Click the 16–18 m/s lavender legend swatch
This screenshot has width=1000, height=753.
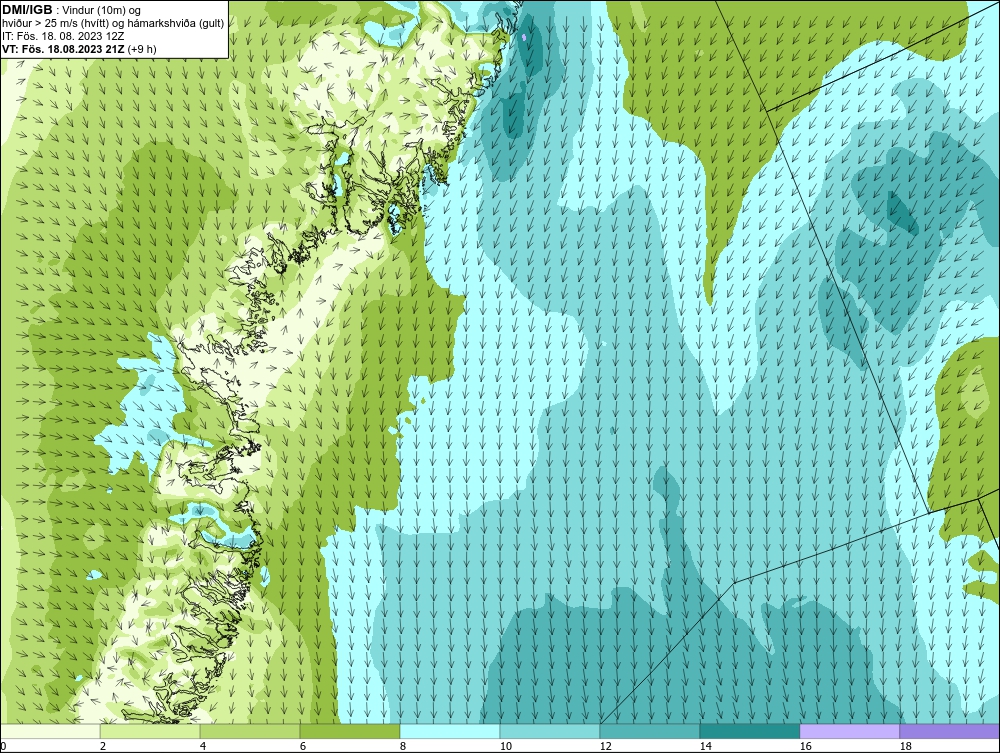point(849,731)
